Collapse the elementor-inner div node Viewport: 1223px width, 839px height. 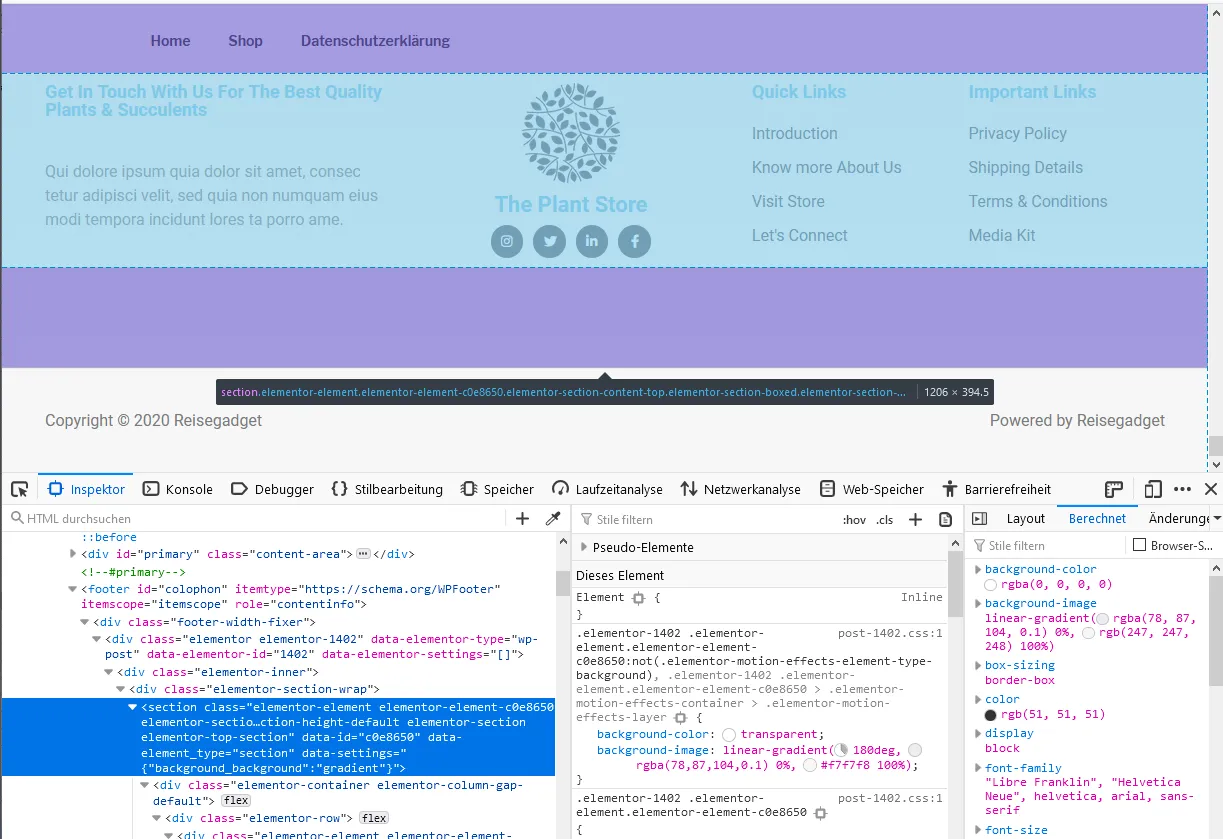click(109, 672)
